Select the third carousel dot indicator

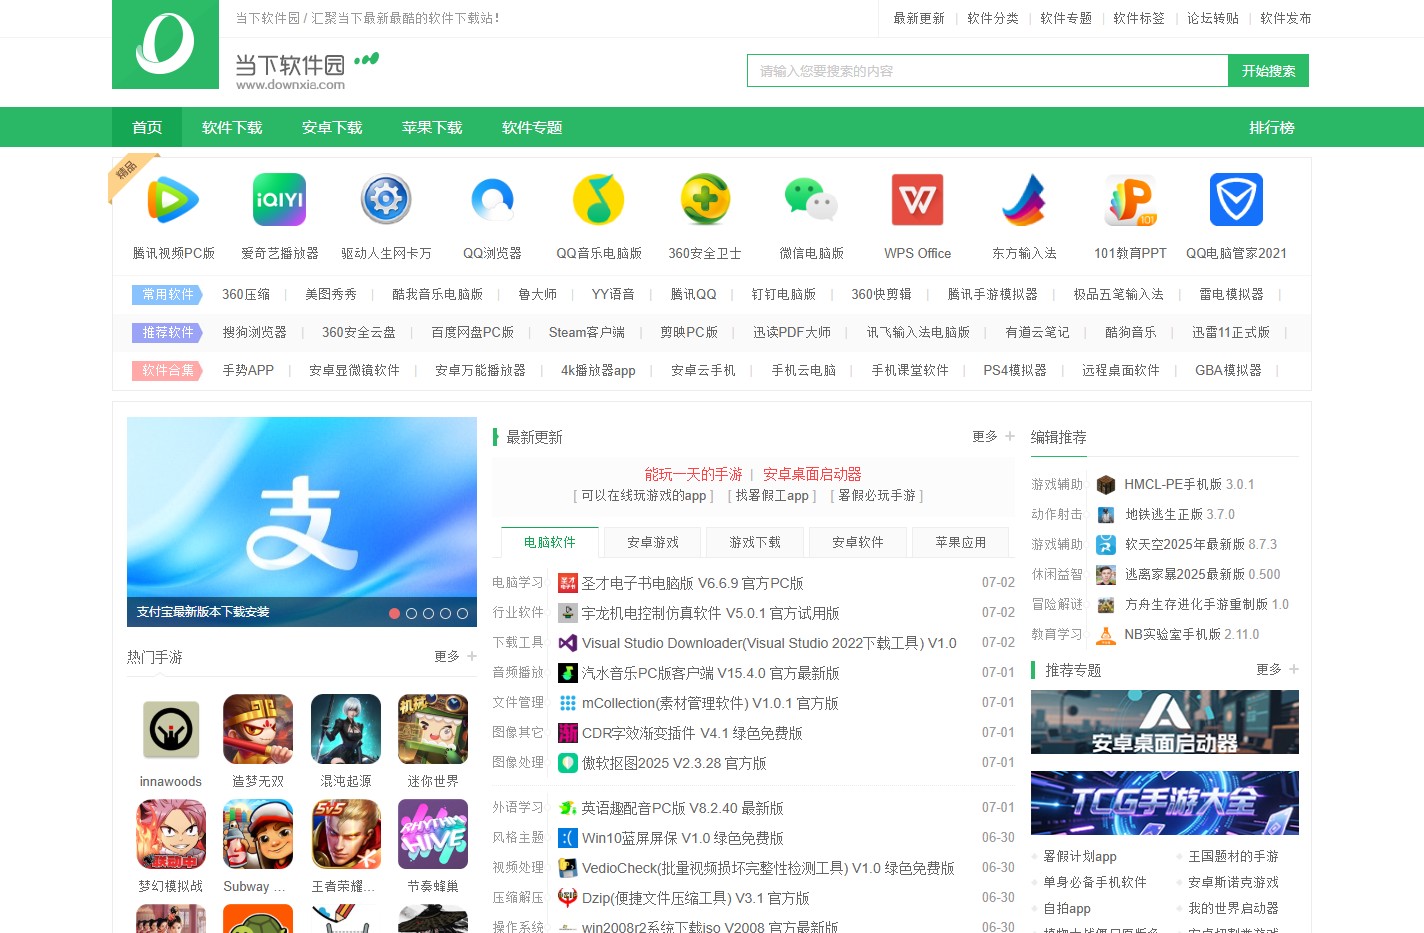[x=428, y=613]
